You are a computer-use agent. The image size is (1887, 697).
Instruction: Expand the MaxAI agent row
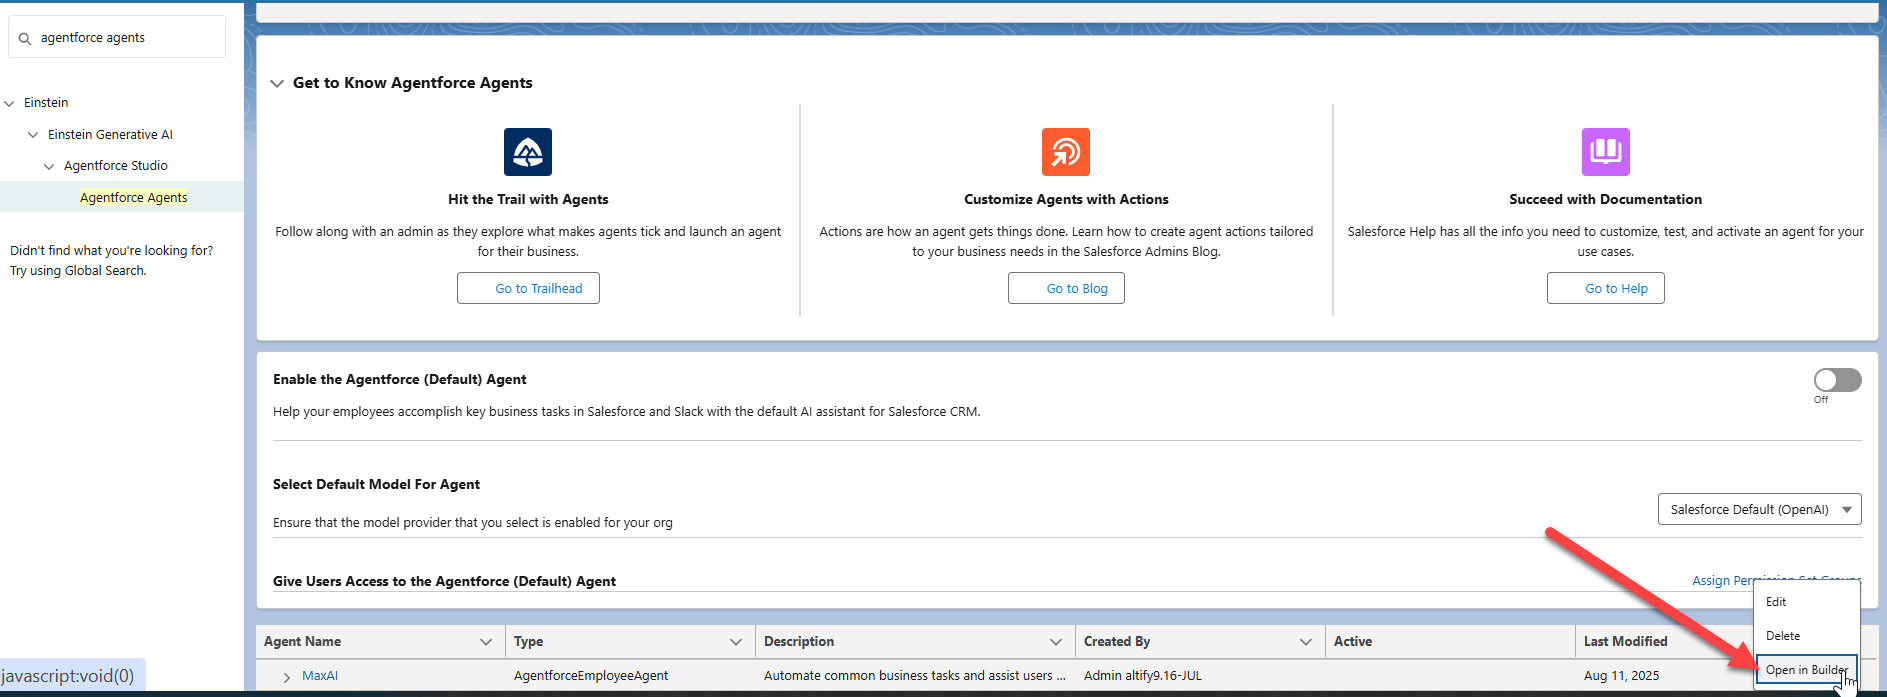287,677
